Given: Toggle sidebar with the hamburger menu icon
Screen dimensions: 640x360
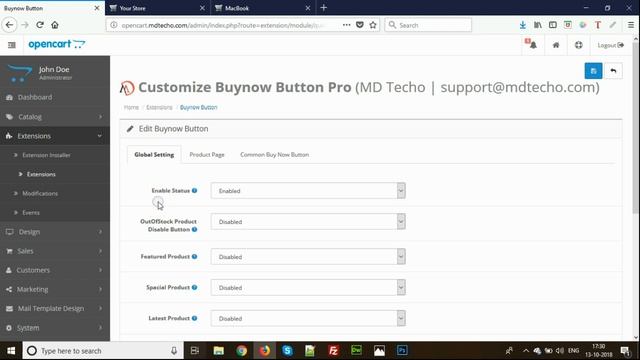Looking at the screenshot, I should tap(11, 45).
